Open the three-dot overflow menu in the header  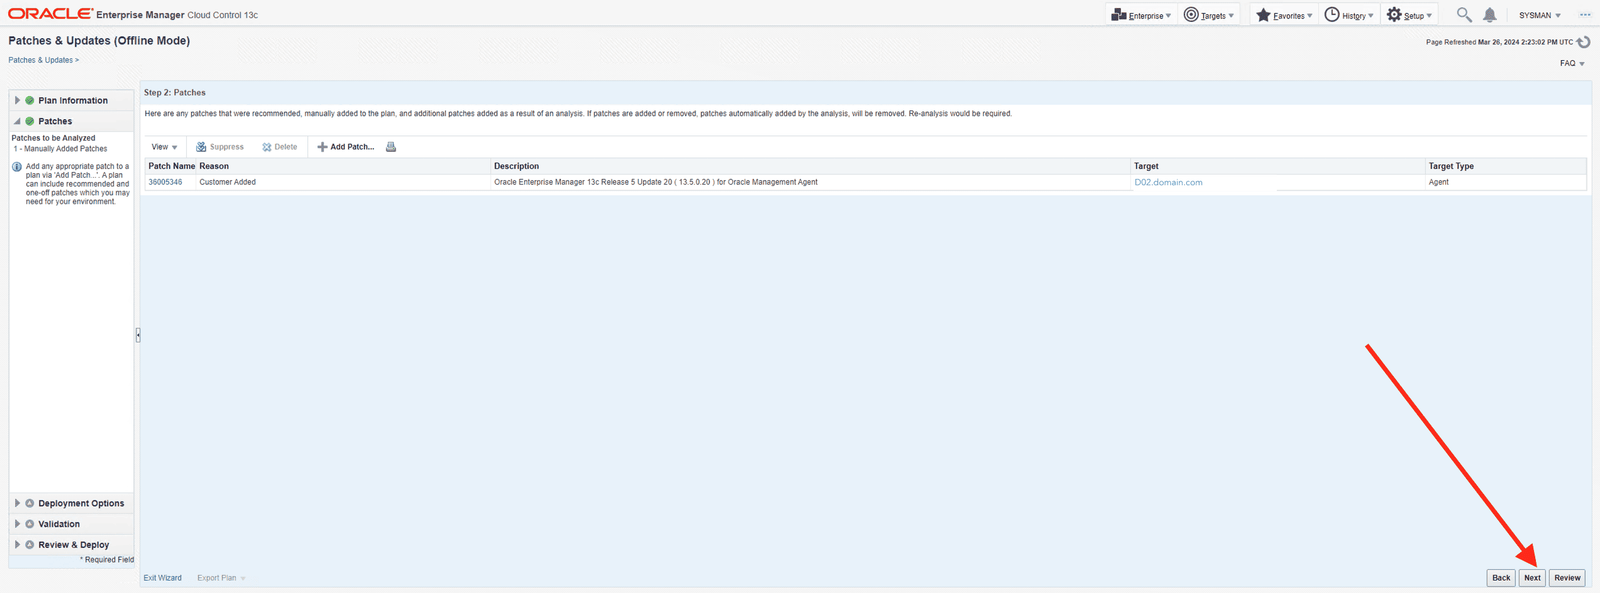pos(1585,15)
